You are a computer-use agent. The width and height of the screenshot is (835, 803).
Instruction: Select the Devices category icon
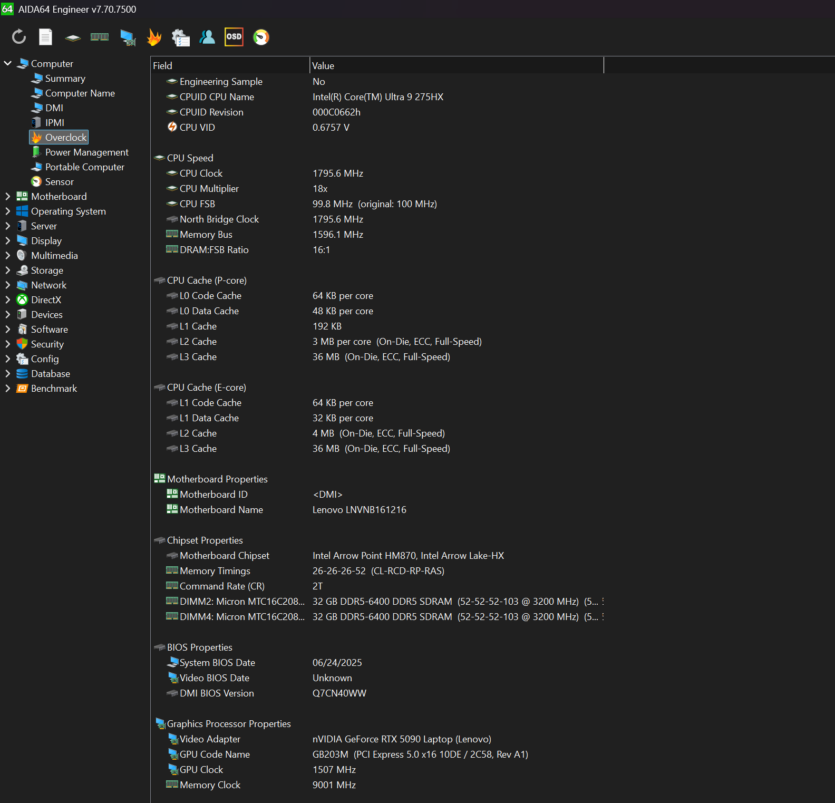pyautogui.click(x=22, y=315)
